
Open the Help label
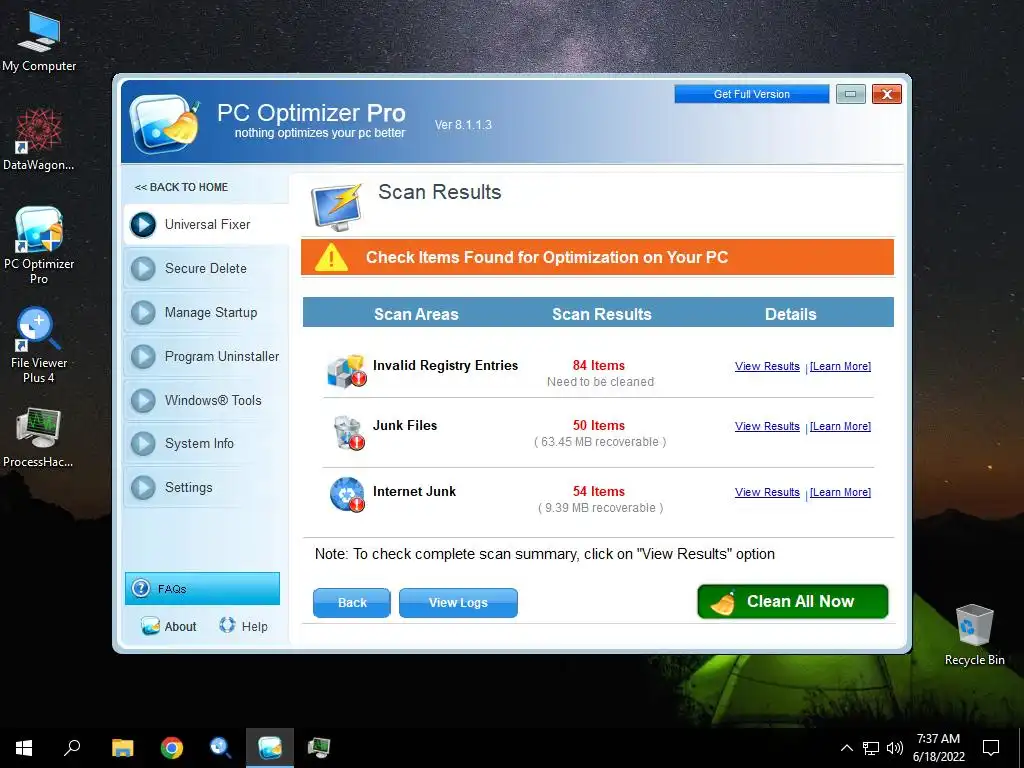255,627
